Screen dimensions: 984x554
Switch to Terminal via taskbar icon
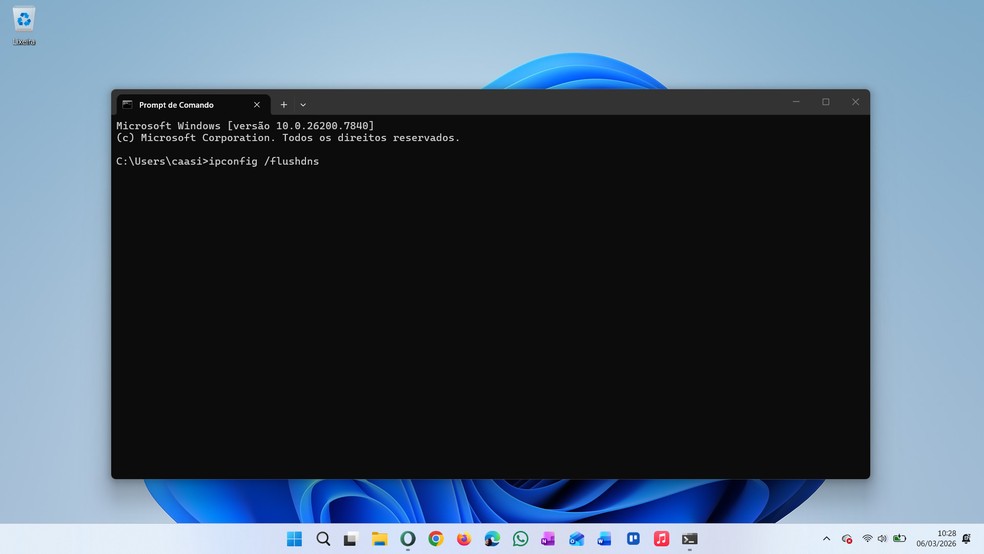[x=690, y=539]
